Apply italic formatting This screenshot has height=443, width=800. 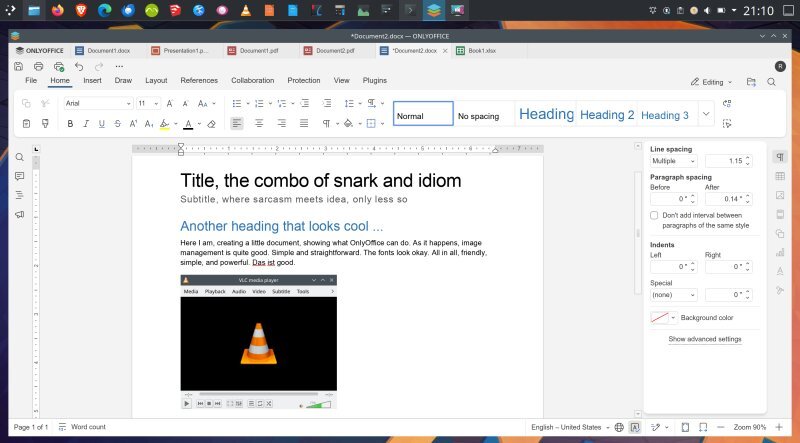(86, 124)
